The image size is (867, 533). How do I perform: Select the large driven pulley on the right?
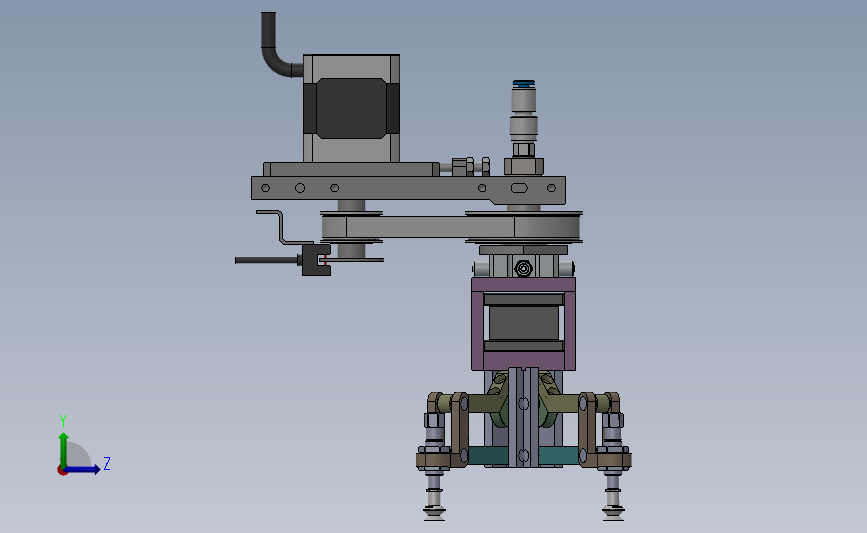click(x=524, y=227)
